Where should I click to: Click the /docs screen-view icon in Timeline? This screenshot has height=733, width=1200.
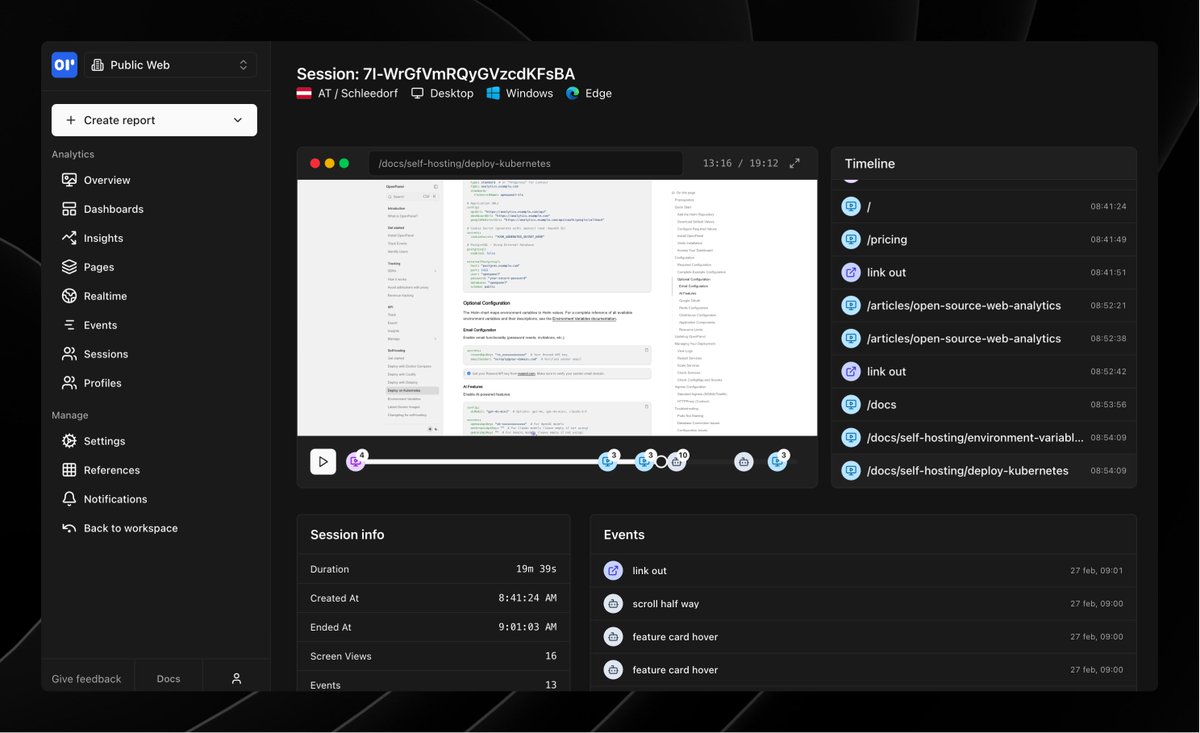[x=851, y=404]
